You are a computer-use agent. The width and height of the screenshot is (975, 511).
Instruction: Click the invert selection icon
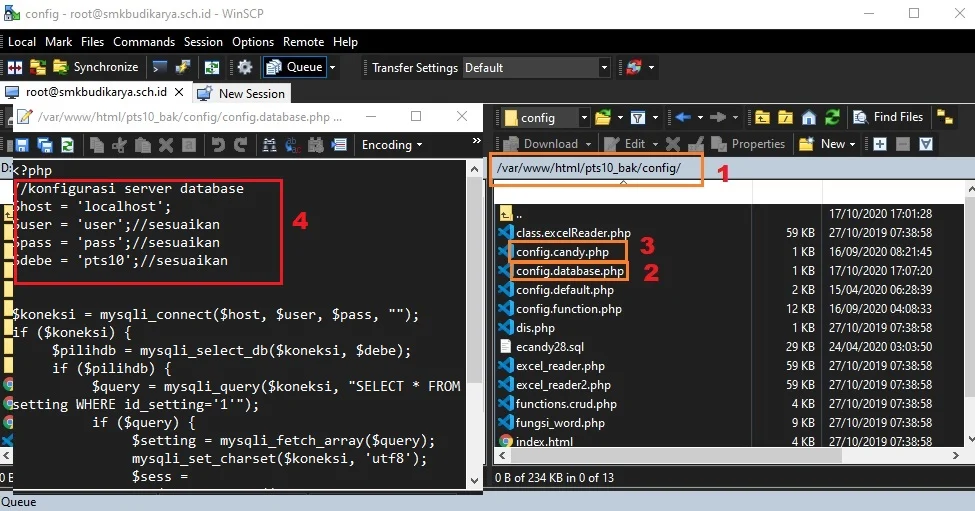pos(926,144)
